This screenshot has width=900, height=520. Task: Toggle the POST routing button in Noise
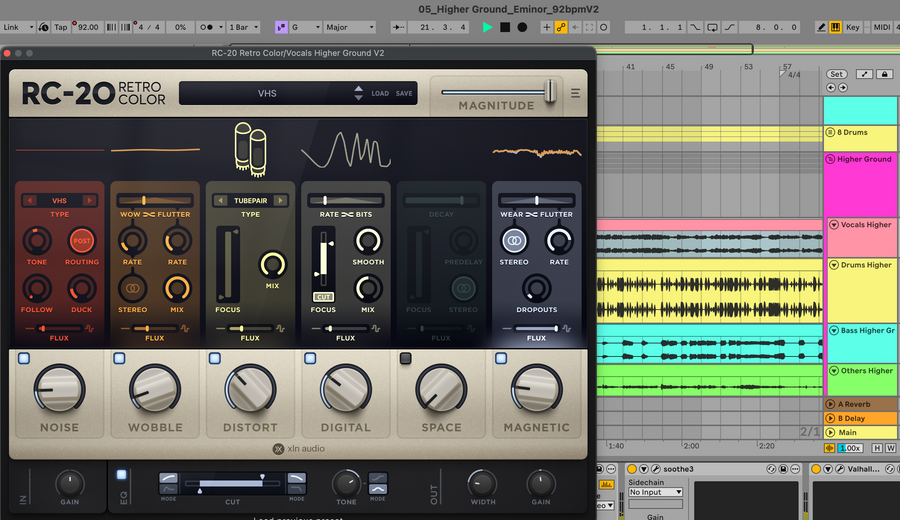click(x=82, y=240)
